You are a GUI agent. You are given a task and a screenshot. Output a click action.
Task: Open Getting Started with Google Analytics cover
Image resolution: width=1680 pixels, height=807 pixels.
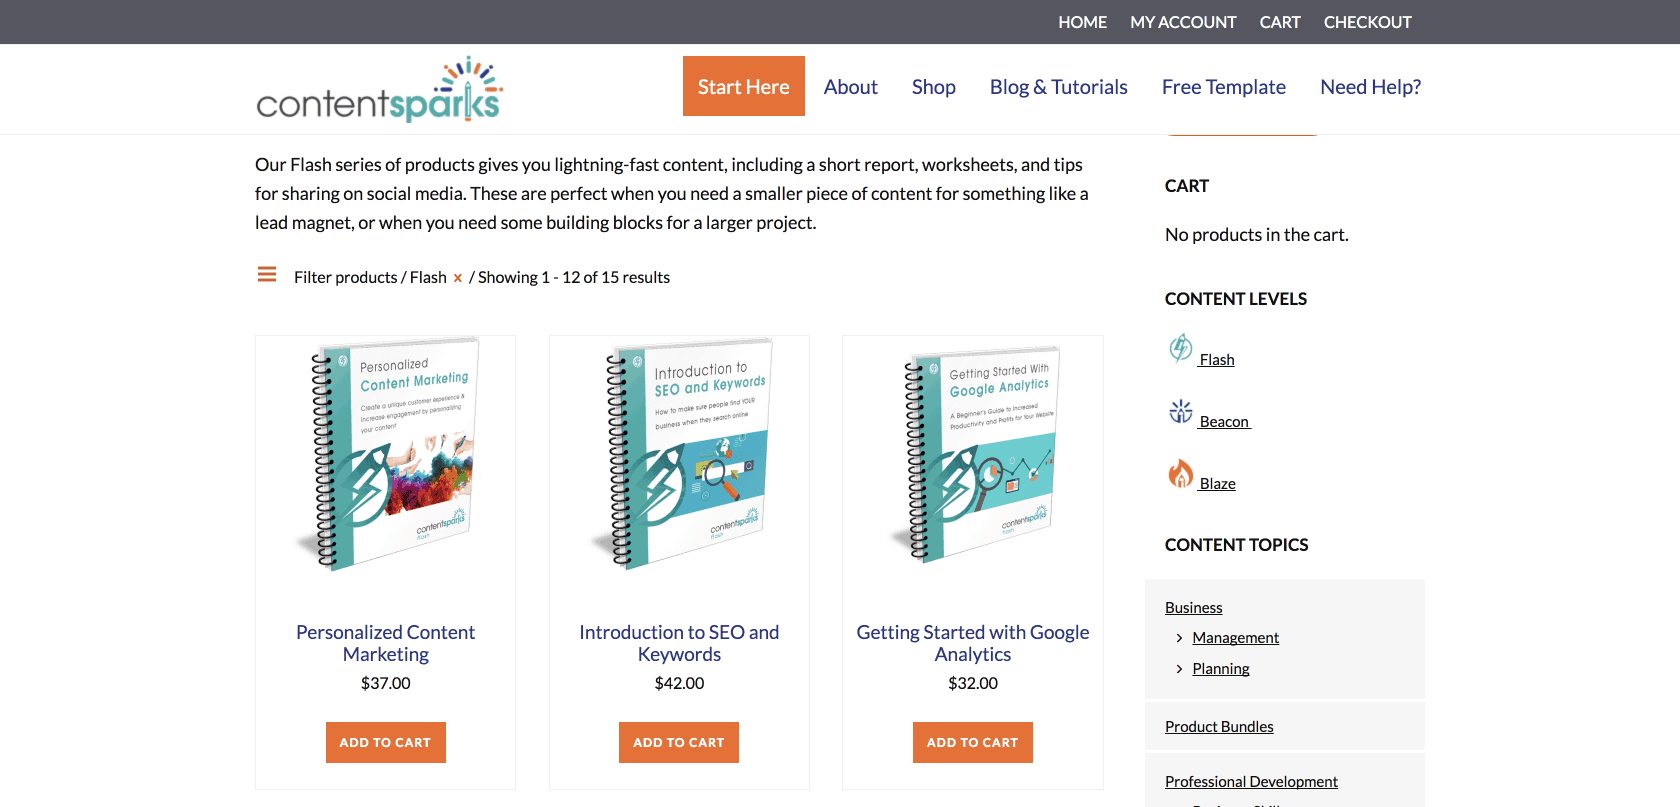click(x=973, y=455)
